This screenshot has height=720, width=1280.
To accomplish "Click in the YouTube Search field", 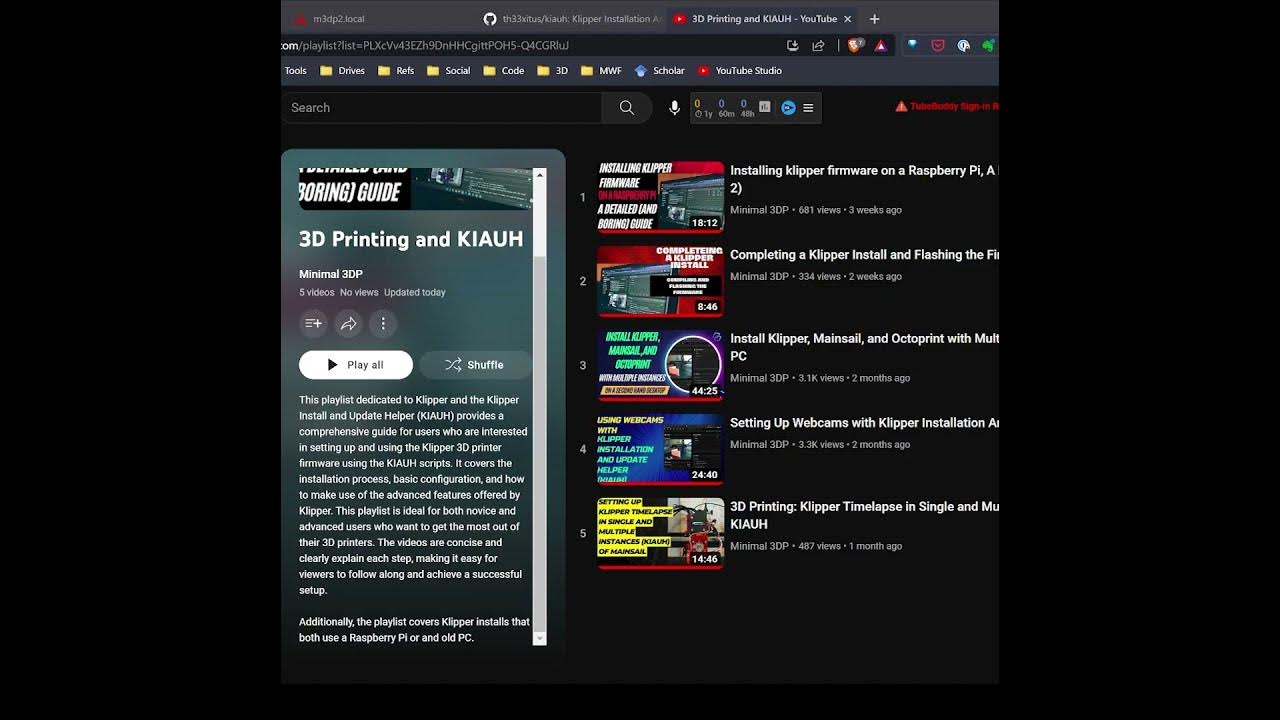I will pos(441,108).
